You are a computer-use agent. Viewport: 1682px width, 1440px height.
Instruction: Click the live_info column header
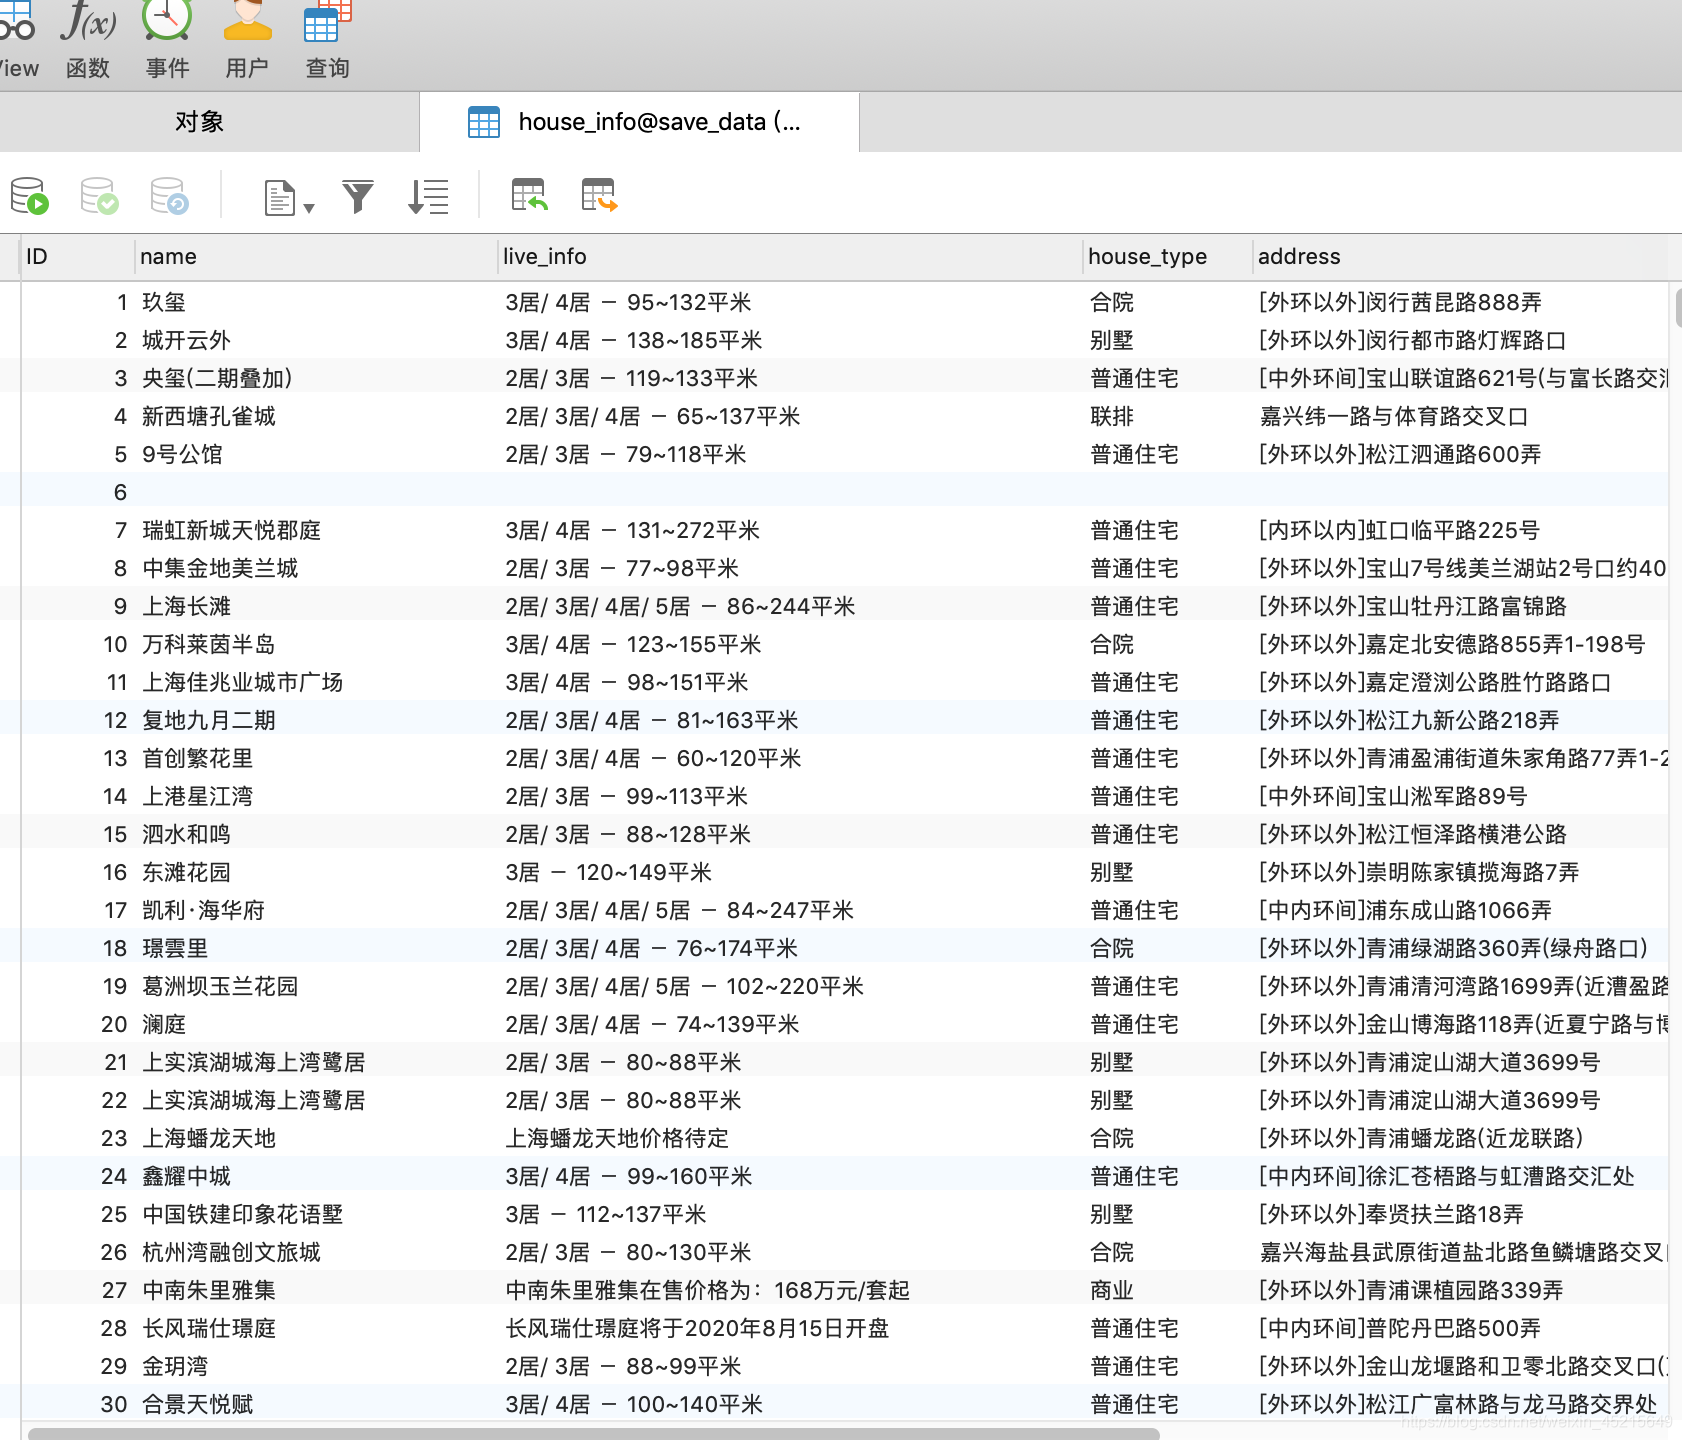tap(790, 257)
